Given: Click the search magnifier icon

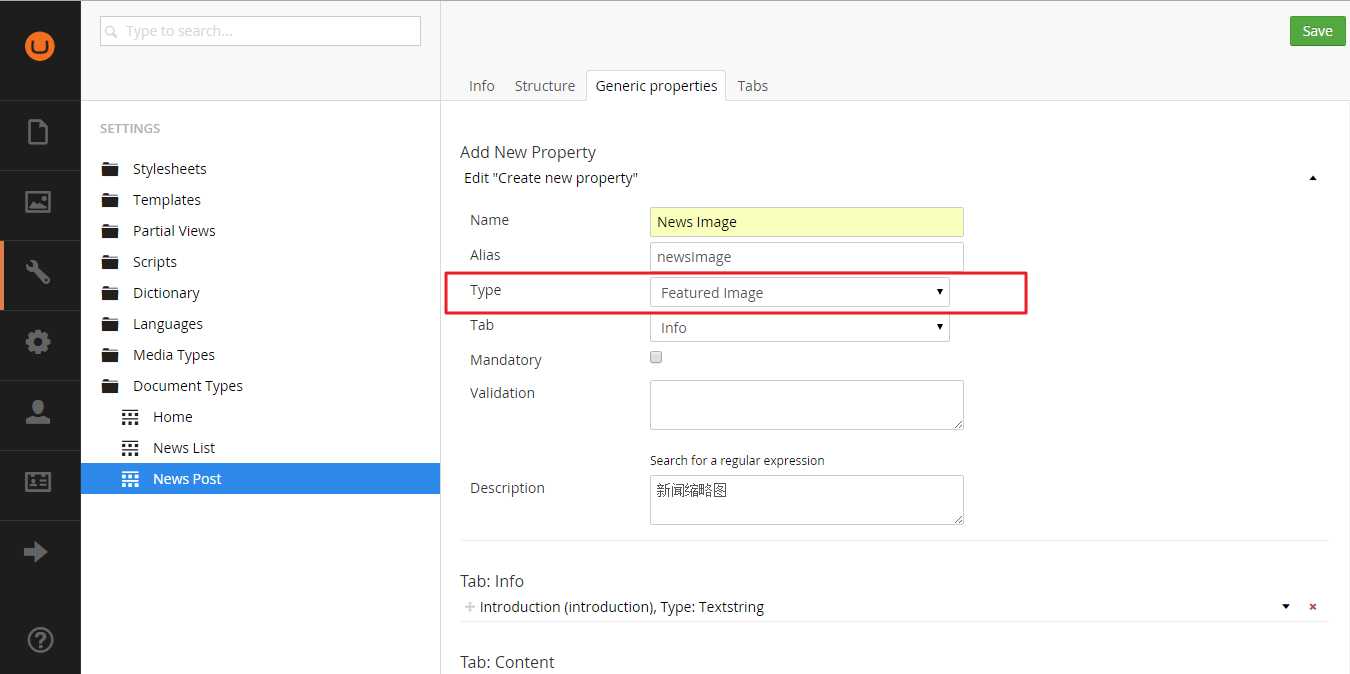Looking at the screenshot, I should click(112, 32).
